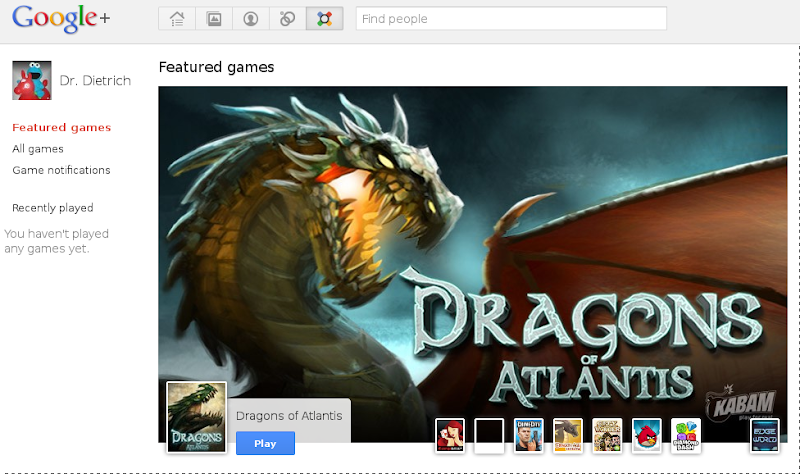
Task: Open Dr. Dietrich's profile picture
Action: coord(32,80)
